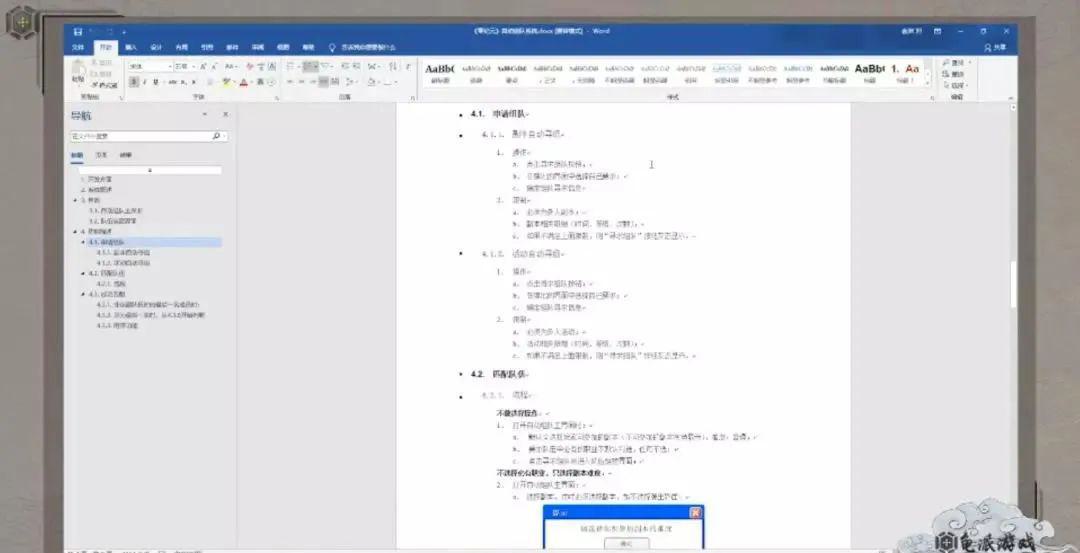
Task: Collapse heading 3 in navigation tree
Action: point(75,200)
